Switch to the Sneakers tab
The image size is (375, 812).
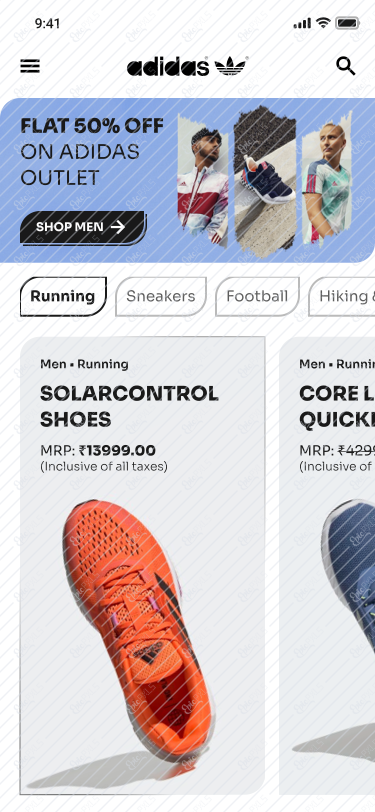click(x=161, y=296)
